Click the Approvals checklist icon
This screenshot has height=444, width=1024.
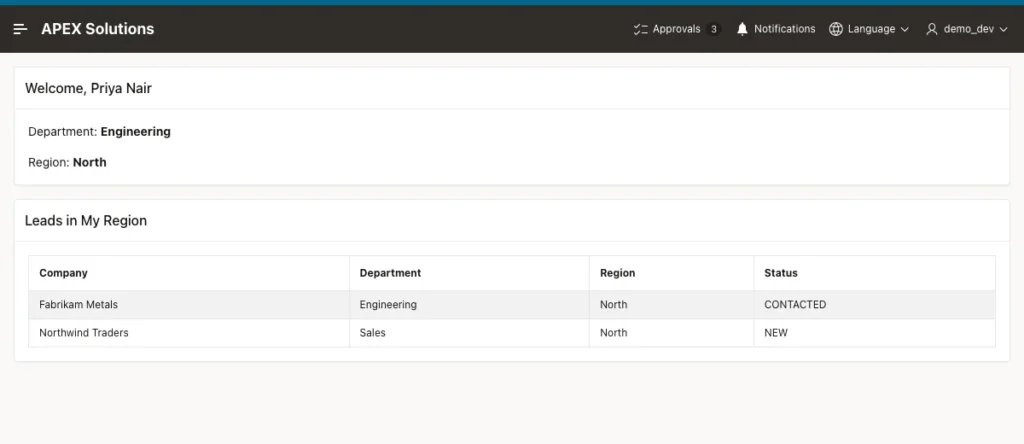[640, 29]
